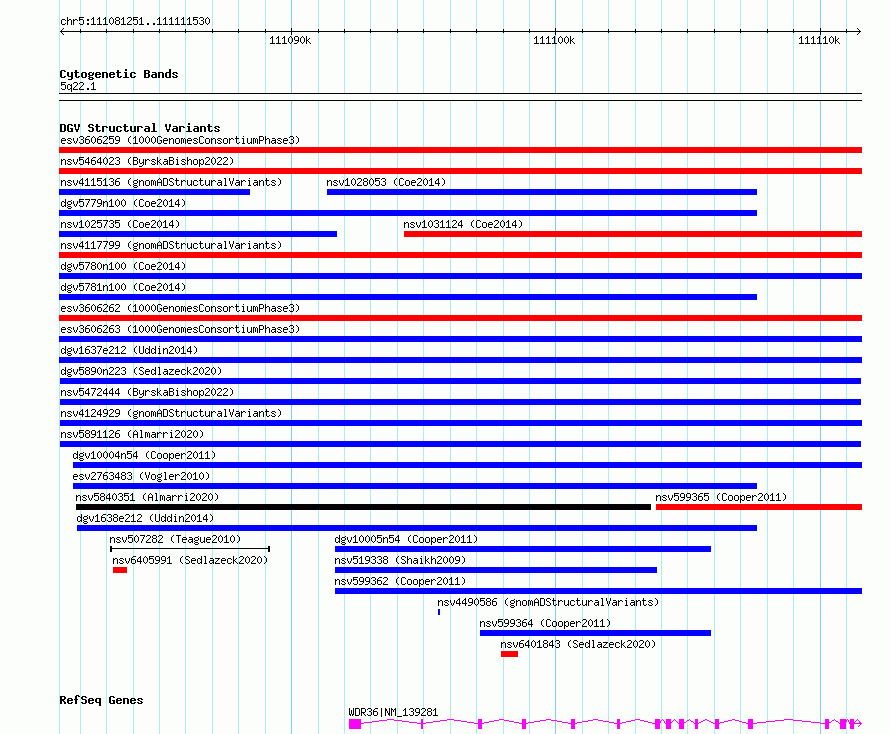Viewport: 890px width, 734px height.
Task: Open nsv6401843 (Sedlazeck2020) label
Action: click(x=578, y=644)
